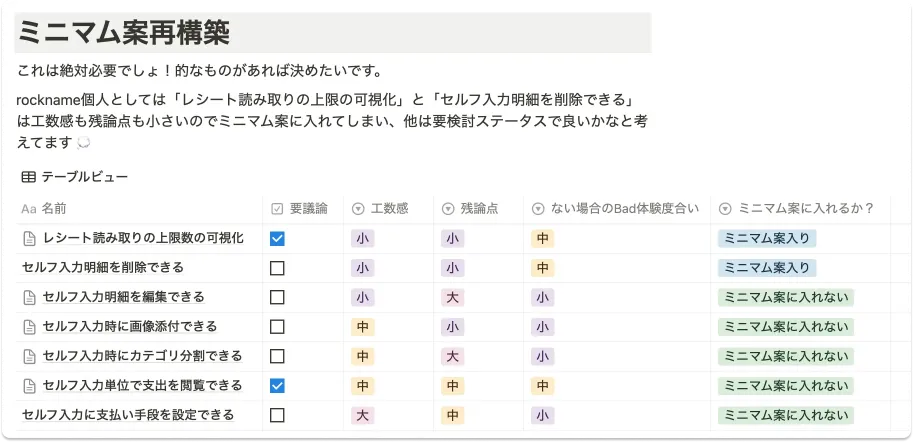Click the heading ミニマム案再構築
Image resolution: width=913 pixels, height=442 pixels.
pos(124,33)
